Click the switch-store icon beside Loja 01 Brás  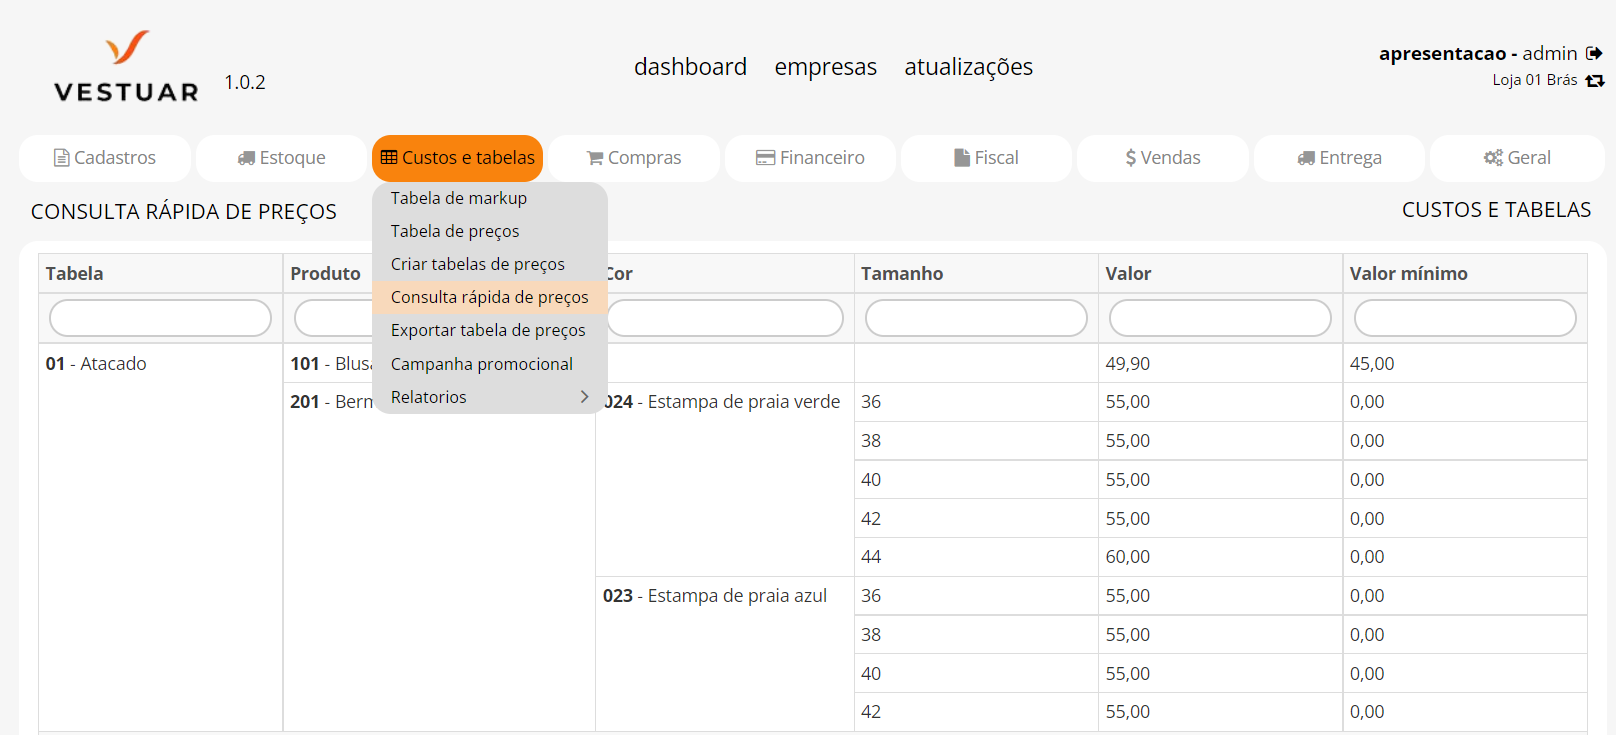coord(1595,80)
